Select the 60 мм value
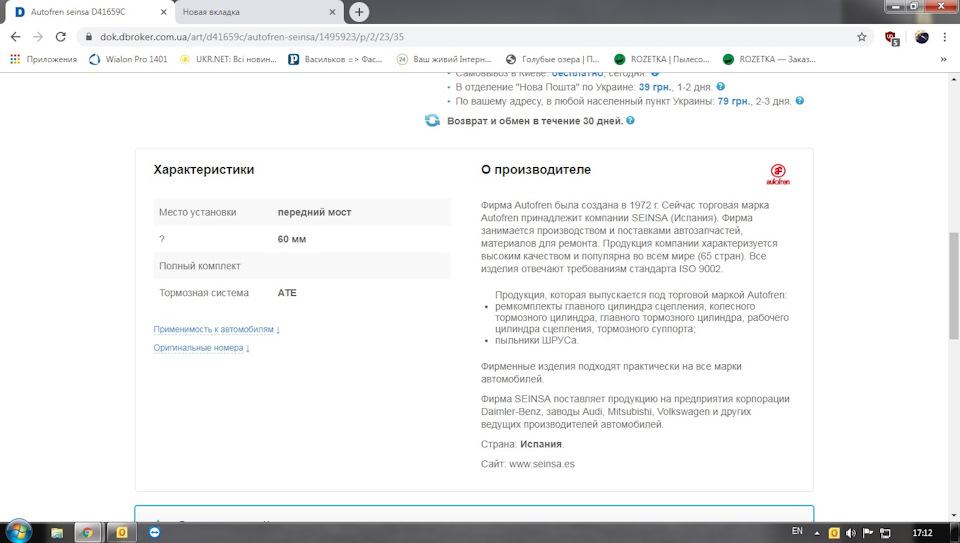960x543 pixels. coord(291,239)
